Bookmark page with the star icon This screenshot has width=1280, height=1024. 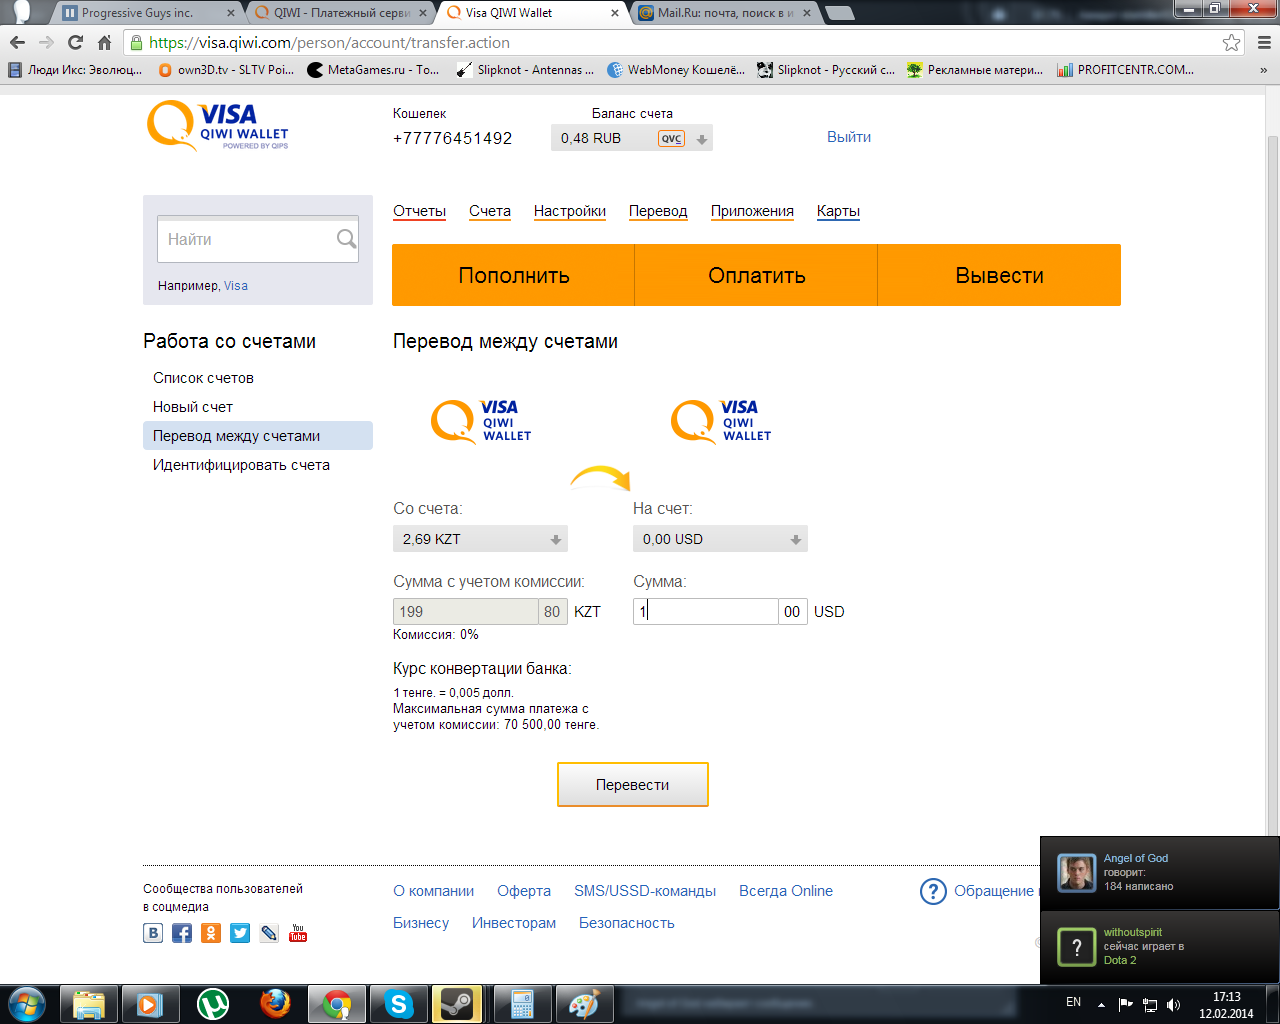(1232, 43)
